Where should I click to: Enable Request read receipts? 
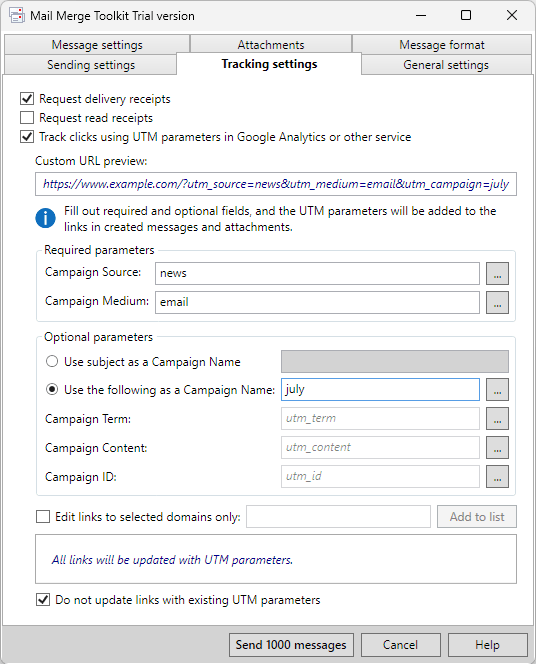click(x=27, y=118)
